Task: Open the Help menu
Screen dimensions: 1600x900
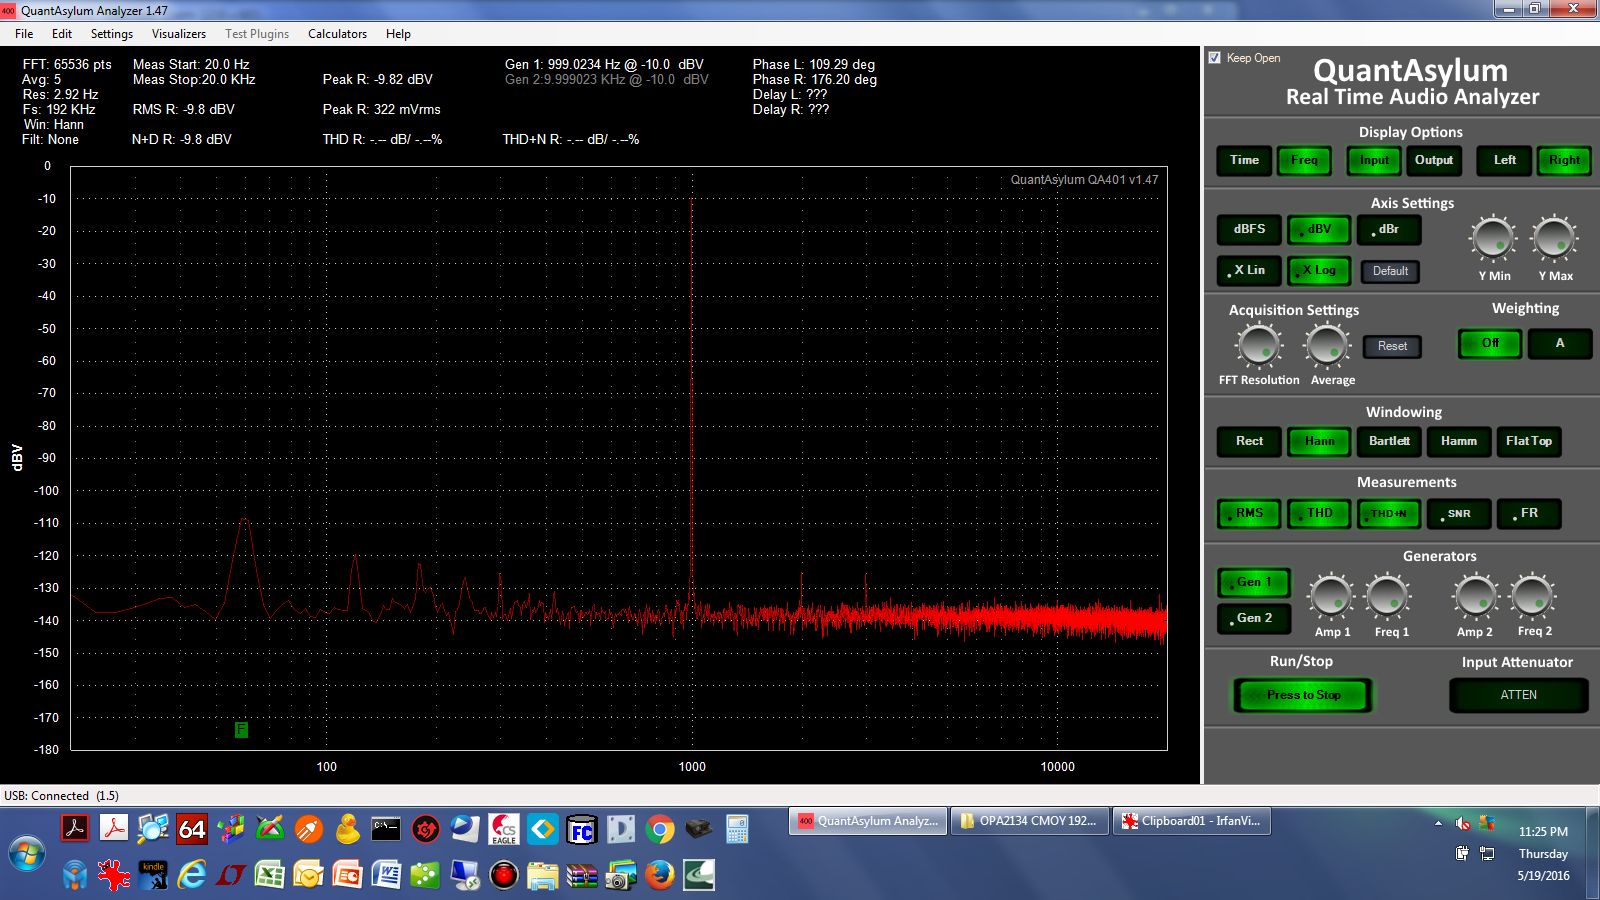Action: pyautogui.click(x=398, y=33)
